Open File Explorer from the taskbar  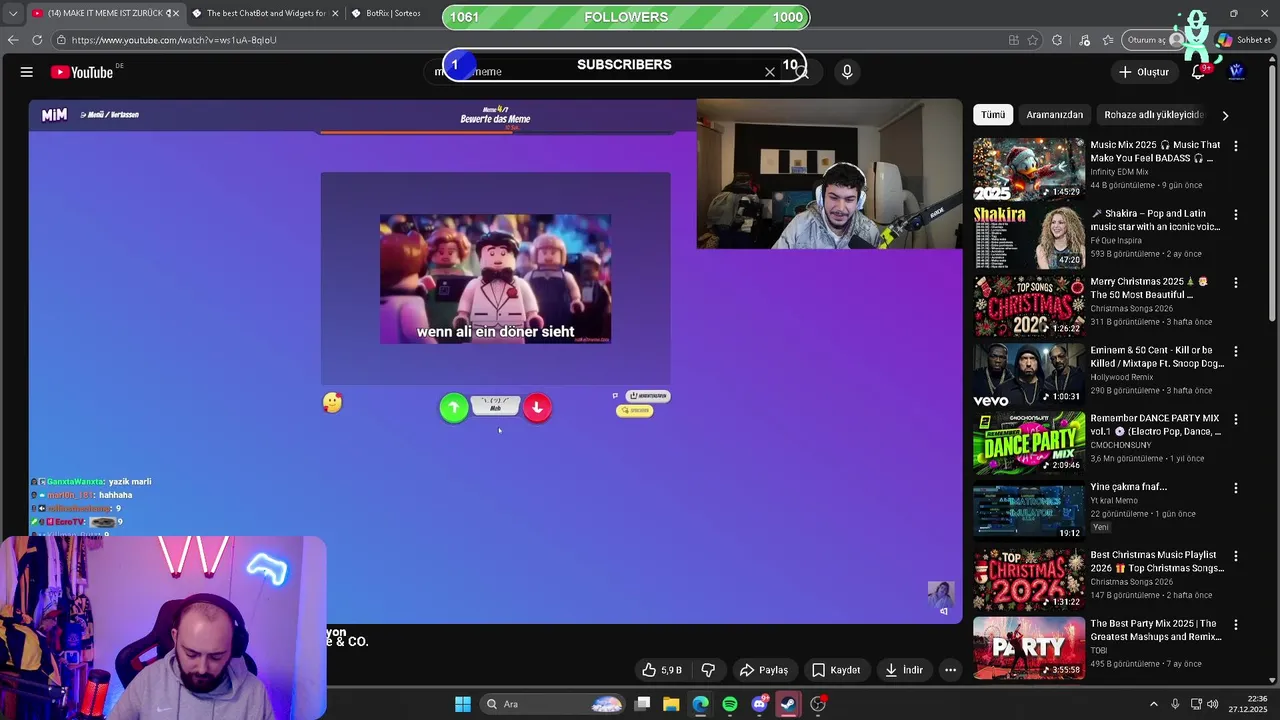[671, 704]
